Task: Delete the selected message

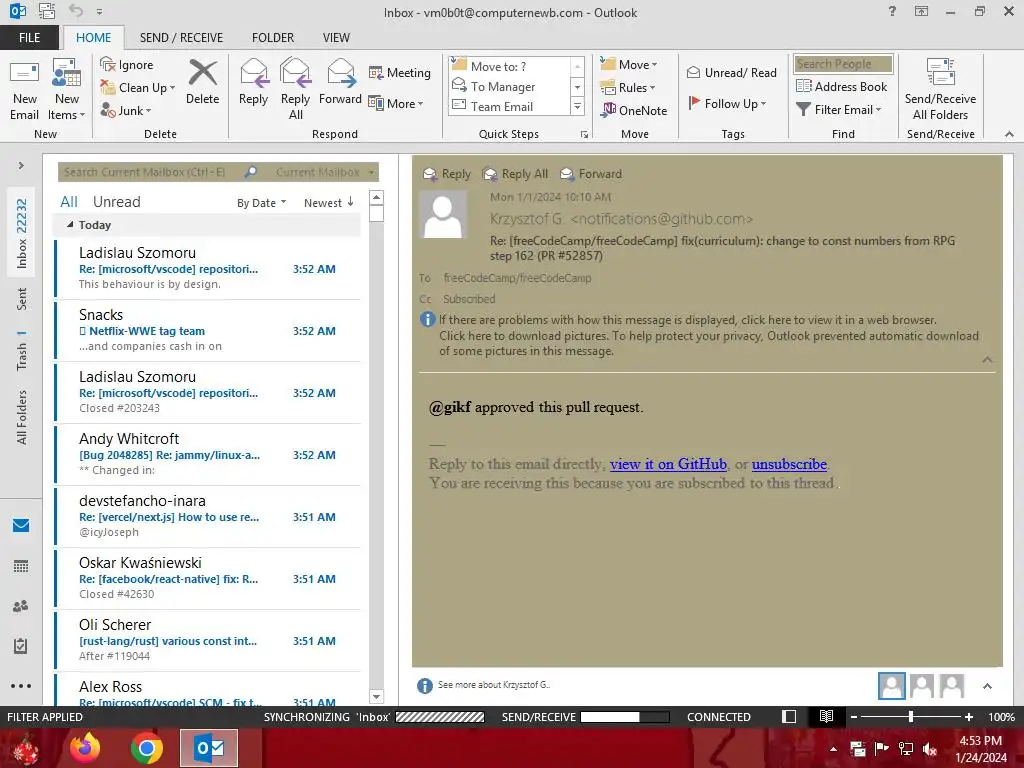Action: click(x=202, y=82)
